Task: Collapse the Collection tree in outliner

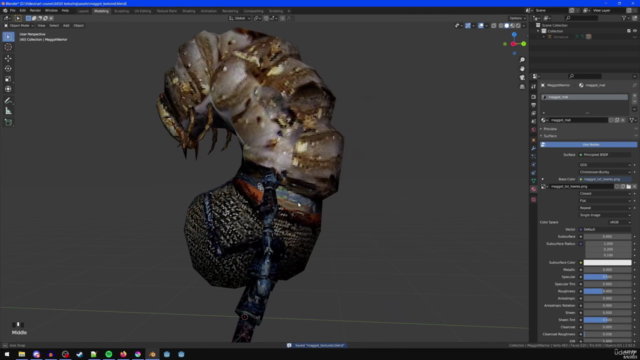Action: 538,31
